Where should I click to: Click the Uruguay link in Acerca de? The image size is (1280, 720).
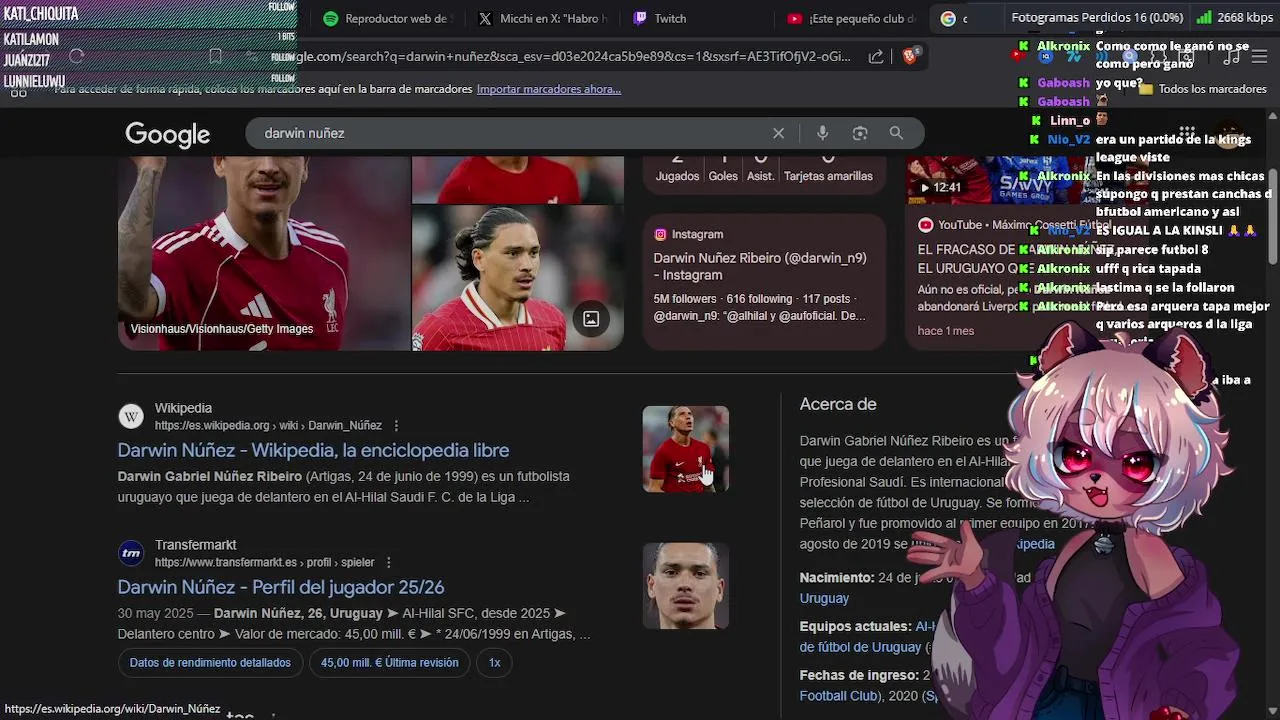click(824, 598)
